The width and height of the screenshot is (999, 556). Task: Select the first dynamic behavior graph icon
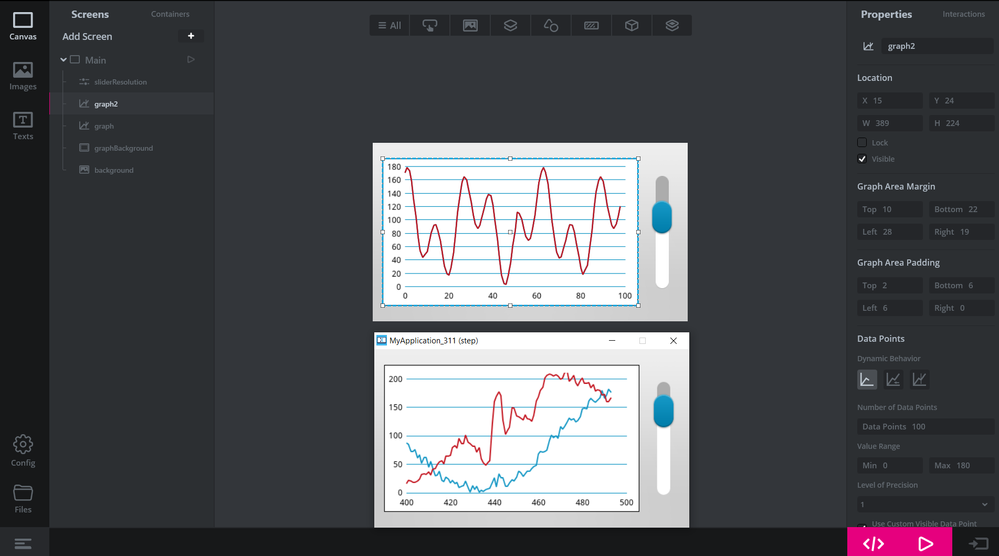[866, 380]
